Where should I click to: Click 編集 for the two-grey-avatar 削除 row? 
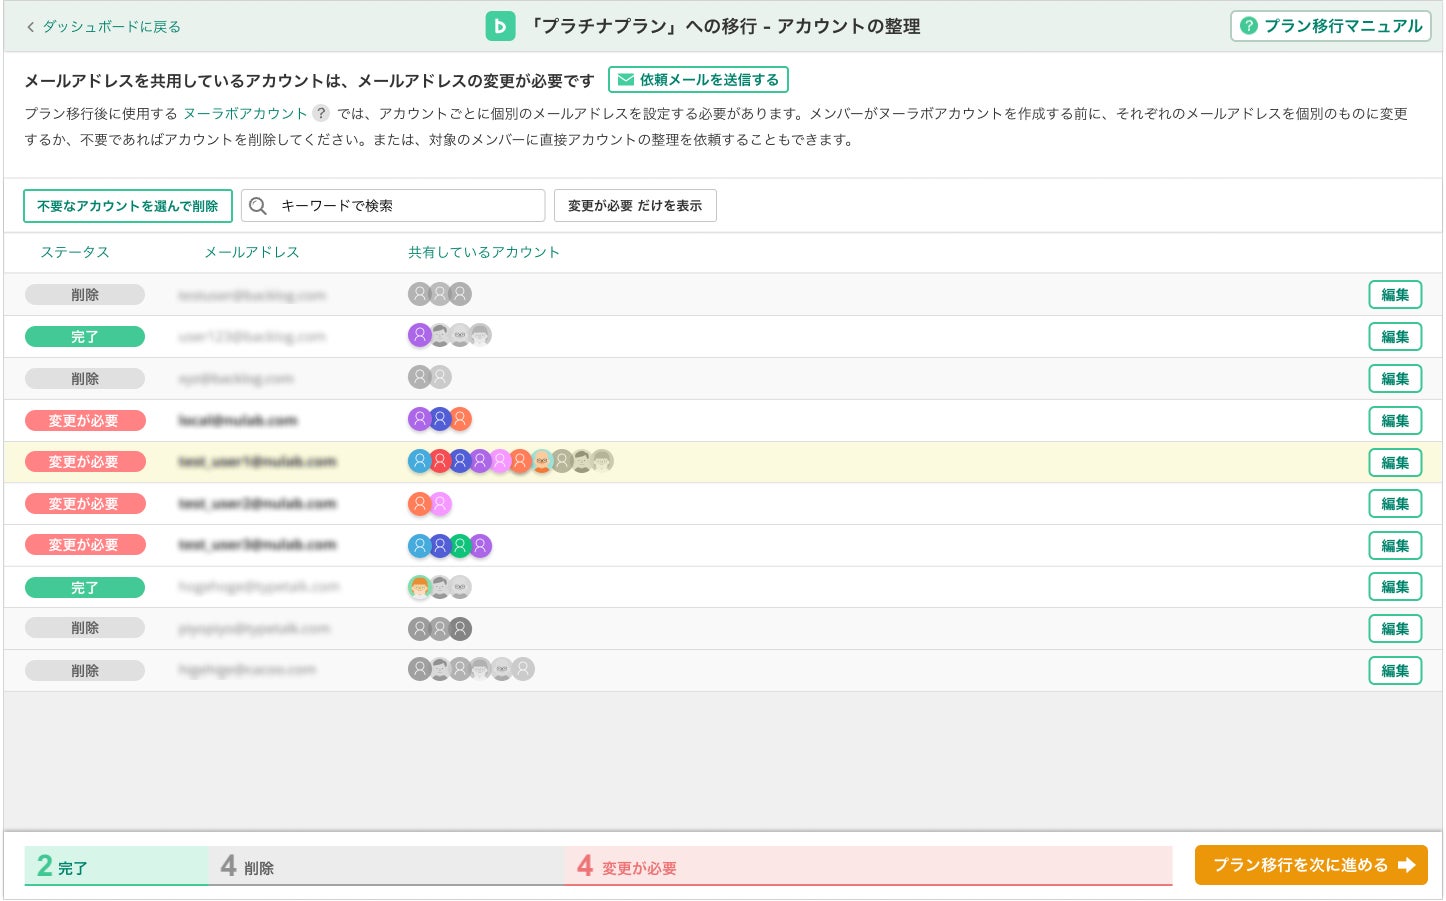[x=1395, y=379]
